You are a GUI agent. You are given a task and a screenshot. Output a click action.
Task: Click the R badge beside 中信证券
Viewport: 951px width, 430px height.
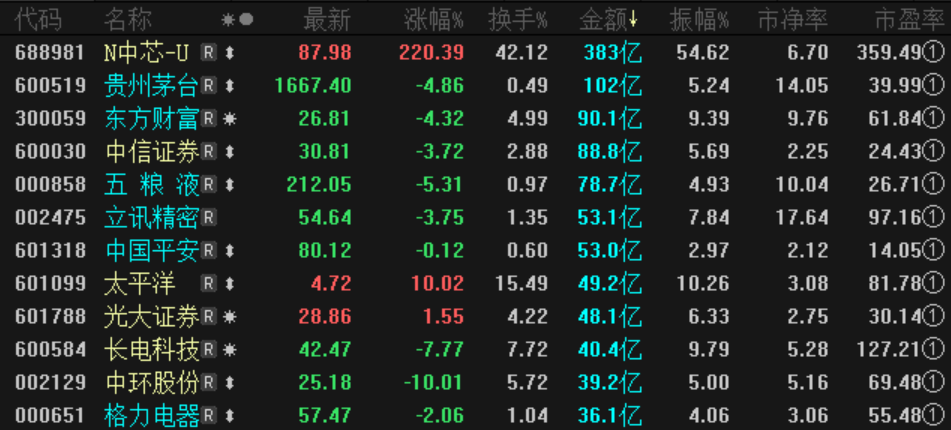209,152
